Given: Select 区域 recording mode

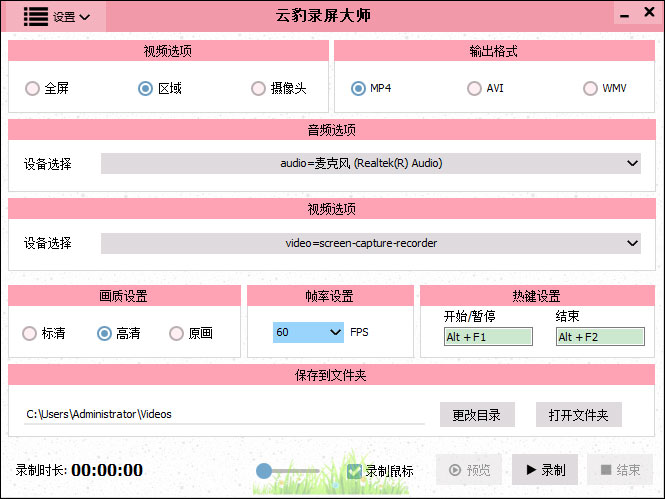Looking at the screenshot, I should coord(160,88).
